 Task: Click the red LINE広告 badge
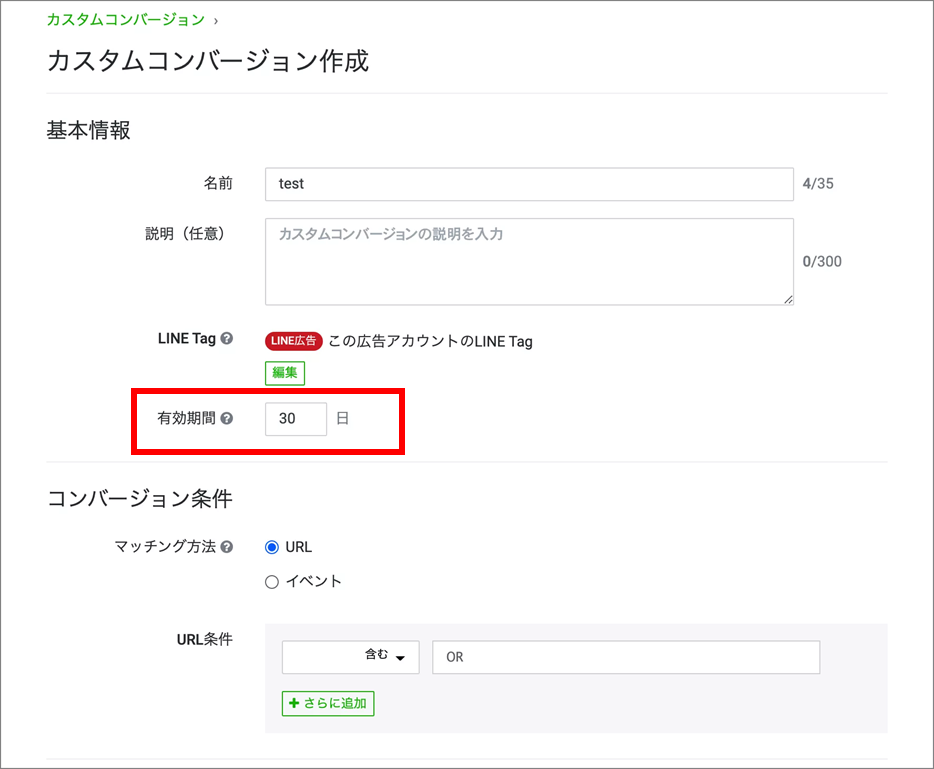tap(294, 341)
